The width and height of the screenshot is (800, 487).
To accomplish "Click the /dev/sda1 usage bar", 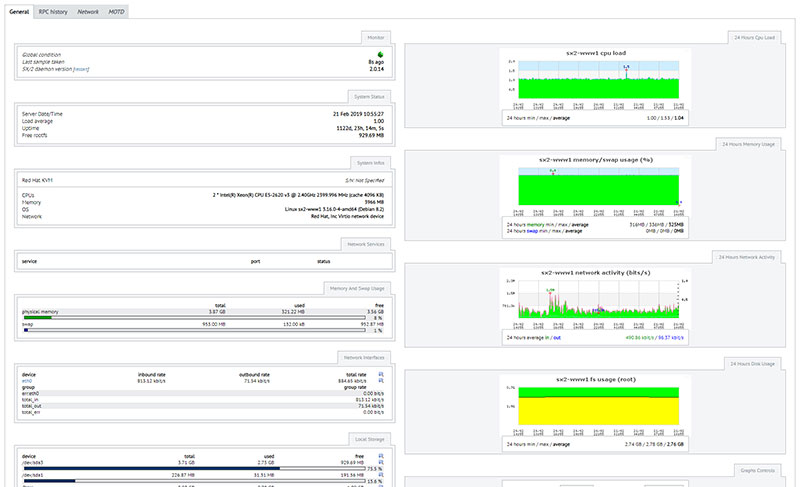I will 194,480.
